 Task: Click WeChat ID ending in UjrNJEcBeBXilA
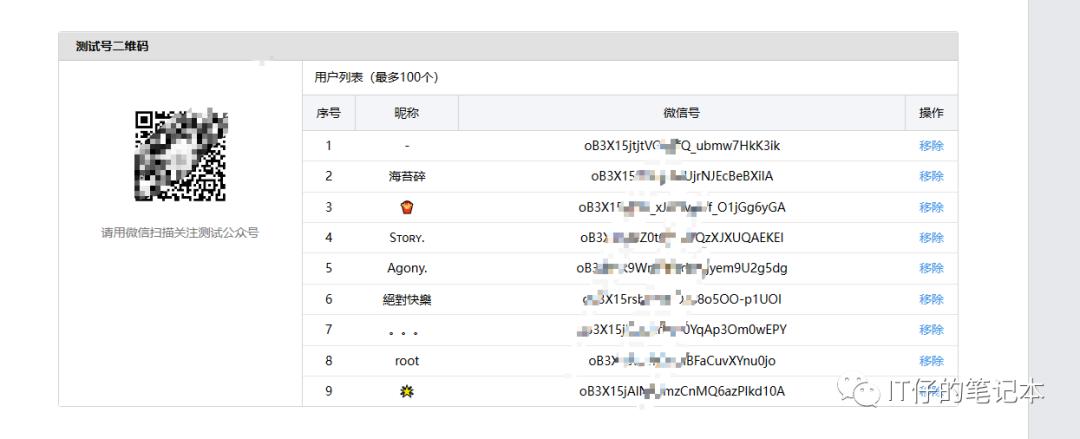tap(682, 176)
